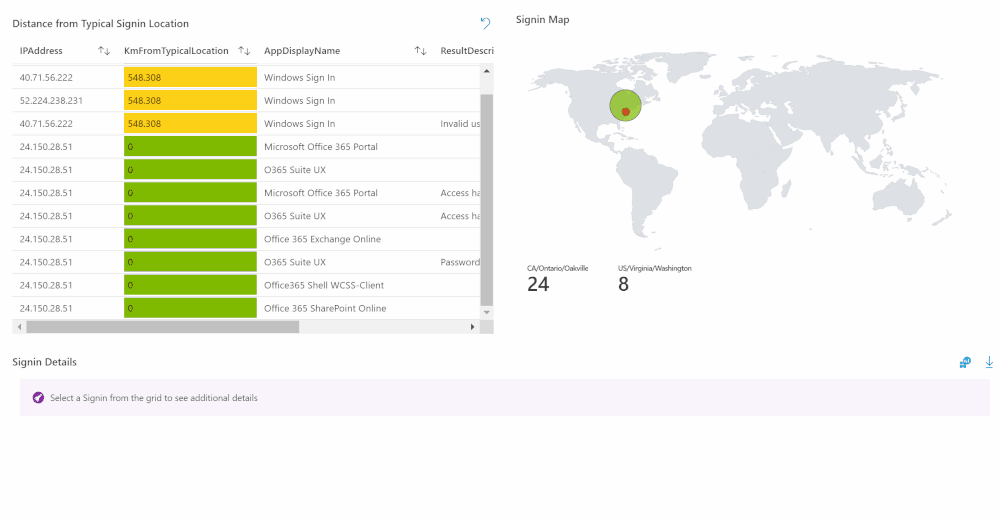Select the Office 365 SharePoint Online row
This screenshot has width=999, height=521.
click(x=246, y=308)
